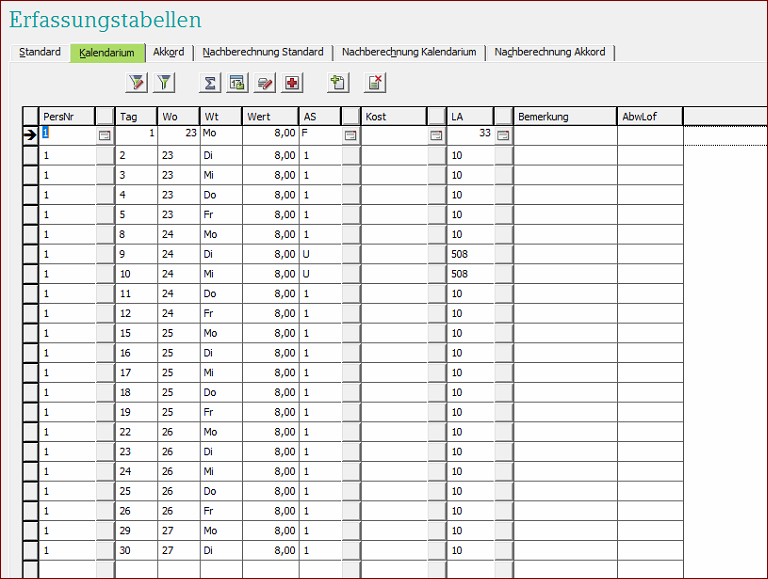Screen dimensions: 768x579
Task: Open the Nachberechnung Akkord tab
Action: (x=550, y=52)
